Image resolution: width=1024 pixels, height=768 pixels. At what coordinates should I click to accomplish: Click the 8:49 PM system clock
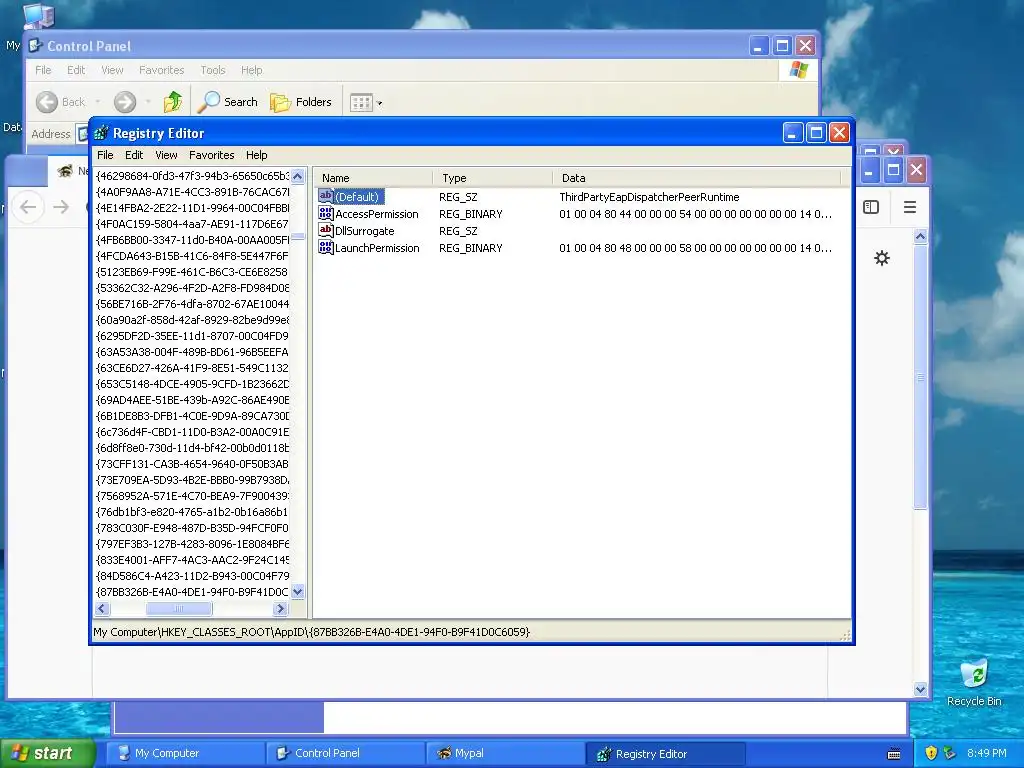pyautogui.click(x=987, y=753)
